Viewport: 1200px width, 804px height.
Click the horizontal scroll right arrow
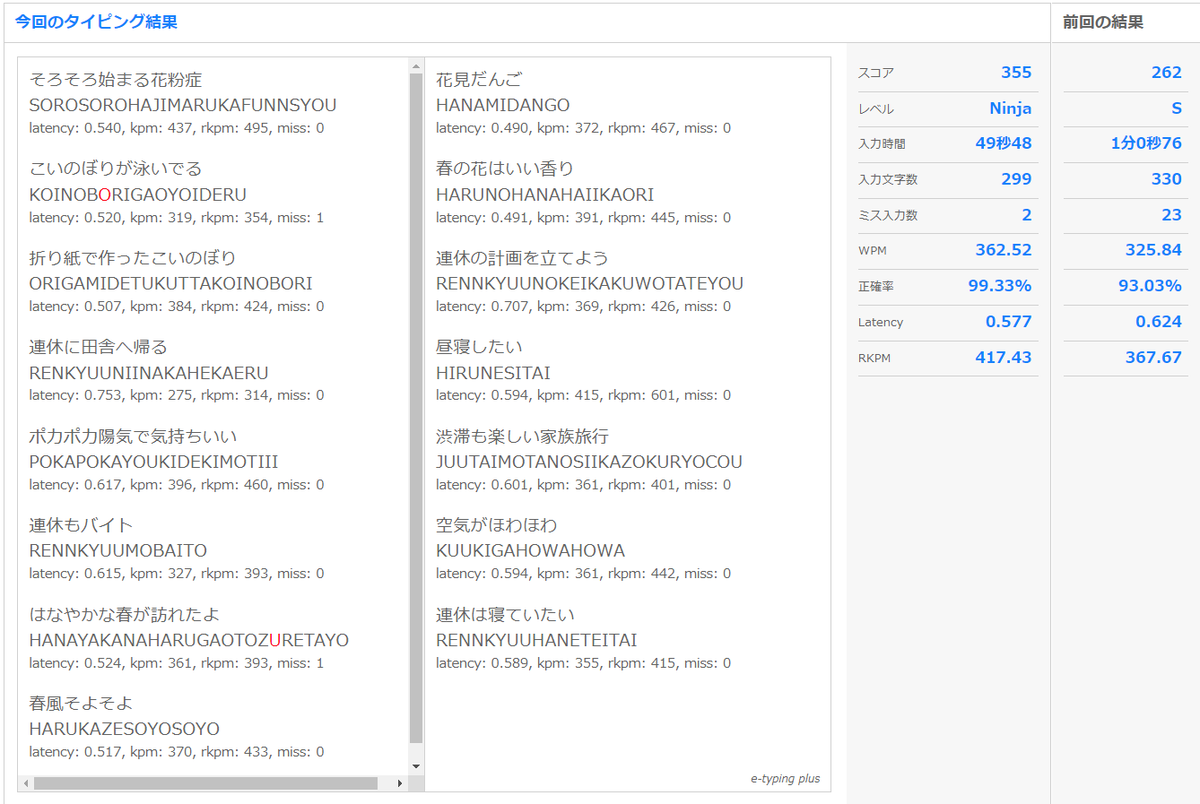coord(401,783)
